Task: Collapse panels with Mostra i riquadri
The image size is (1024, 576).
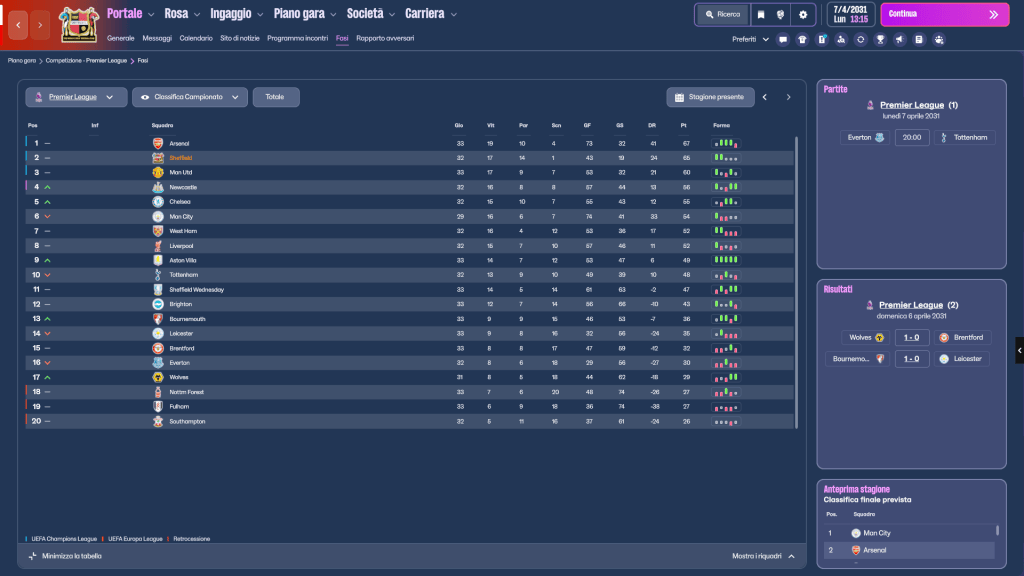Action: click(763, 556)
